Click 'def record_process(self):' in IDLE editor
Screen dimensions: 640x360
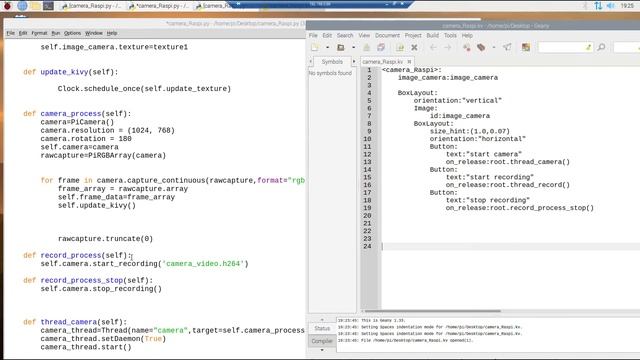point(78,256)
